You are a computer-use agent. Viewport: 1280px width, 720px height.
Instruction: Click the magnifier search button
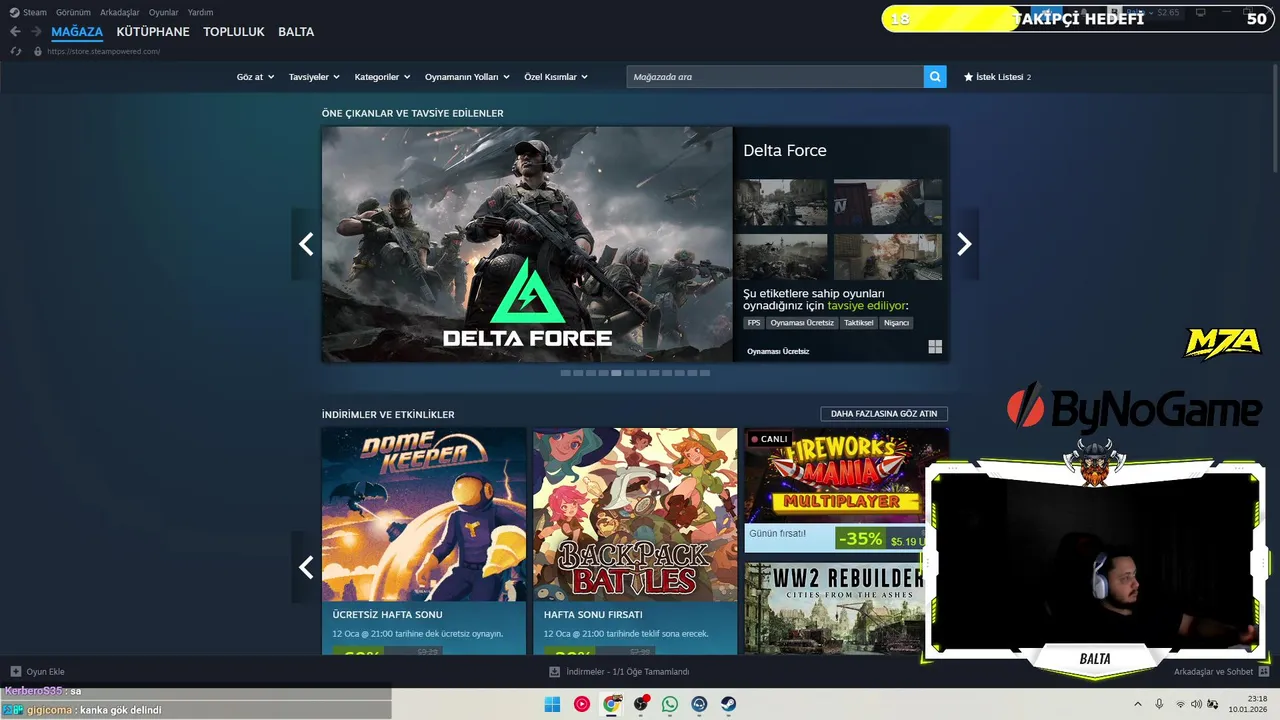coord(935,77)
